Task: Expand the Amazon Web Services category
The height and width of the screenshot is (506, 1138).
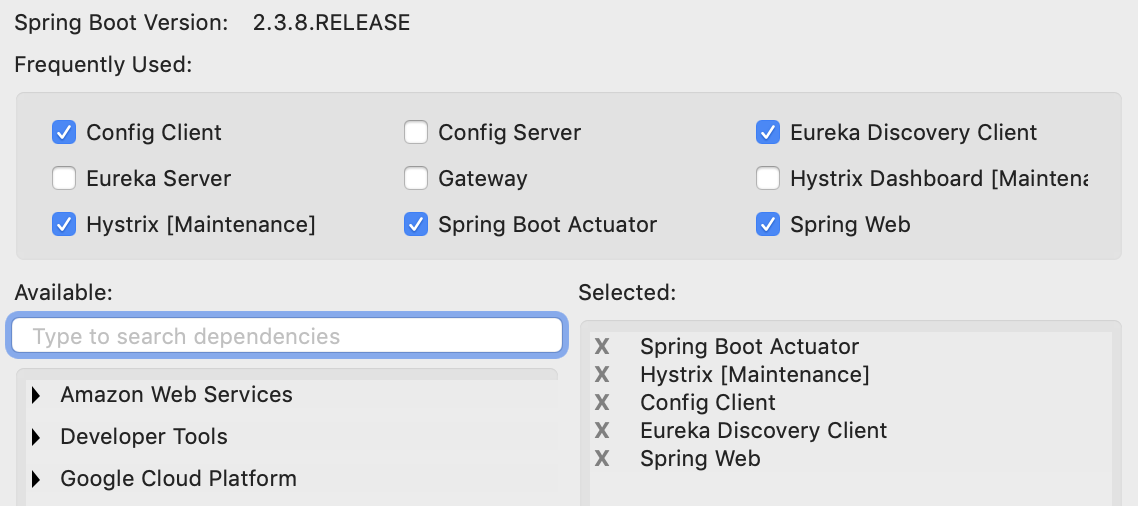Action: (x=37, y=395)
